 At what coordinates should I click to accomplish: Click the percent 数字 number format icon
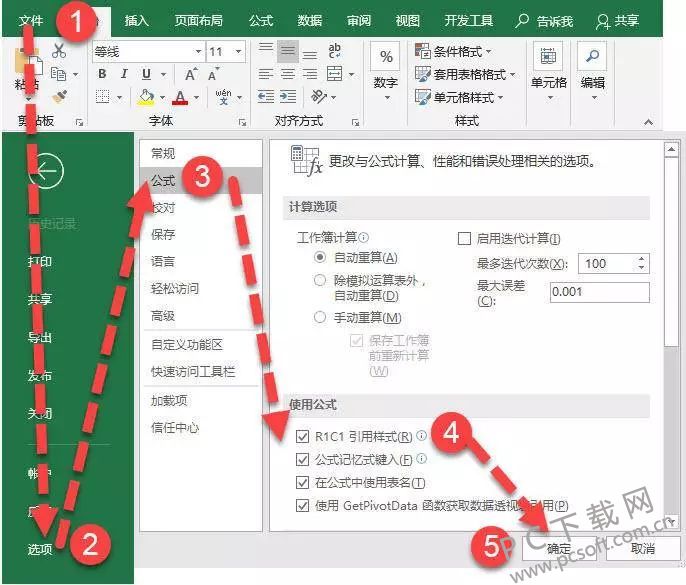coord(385,58)
